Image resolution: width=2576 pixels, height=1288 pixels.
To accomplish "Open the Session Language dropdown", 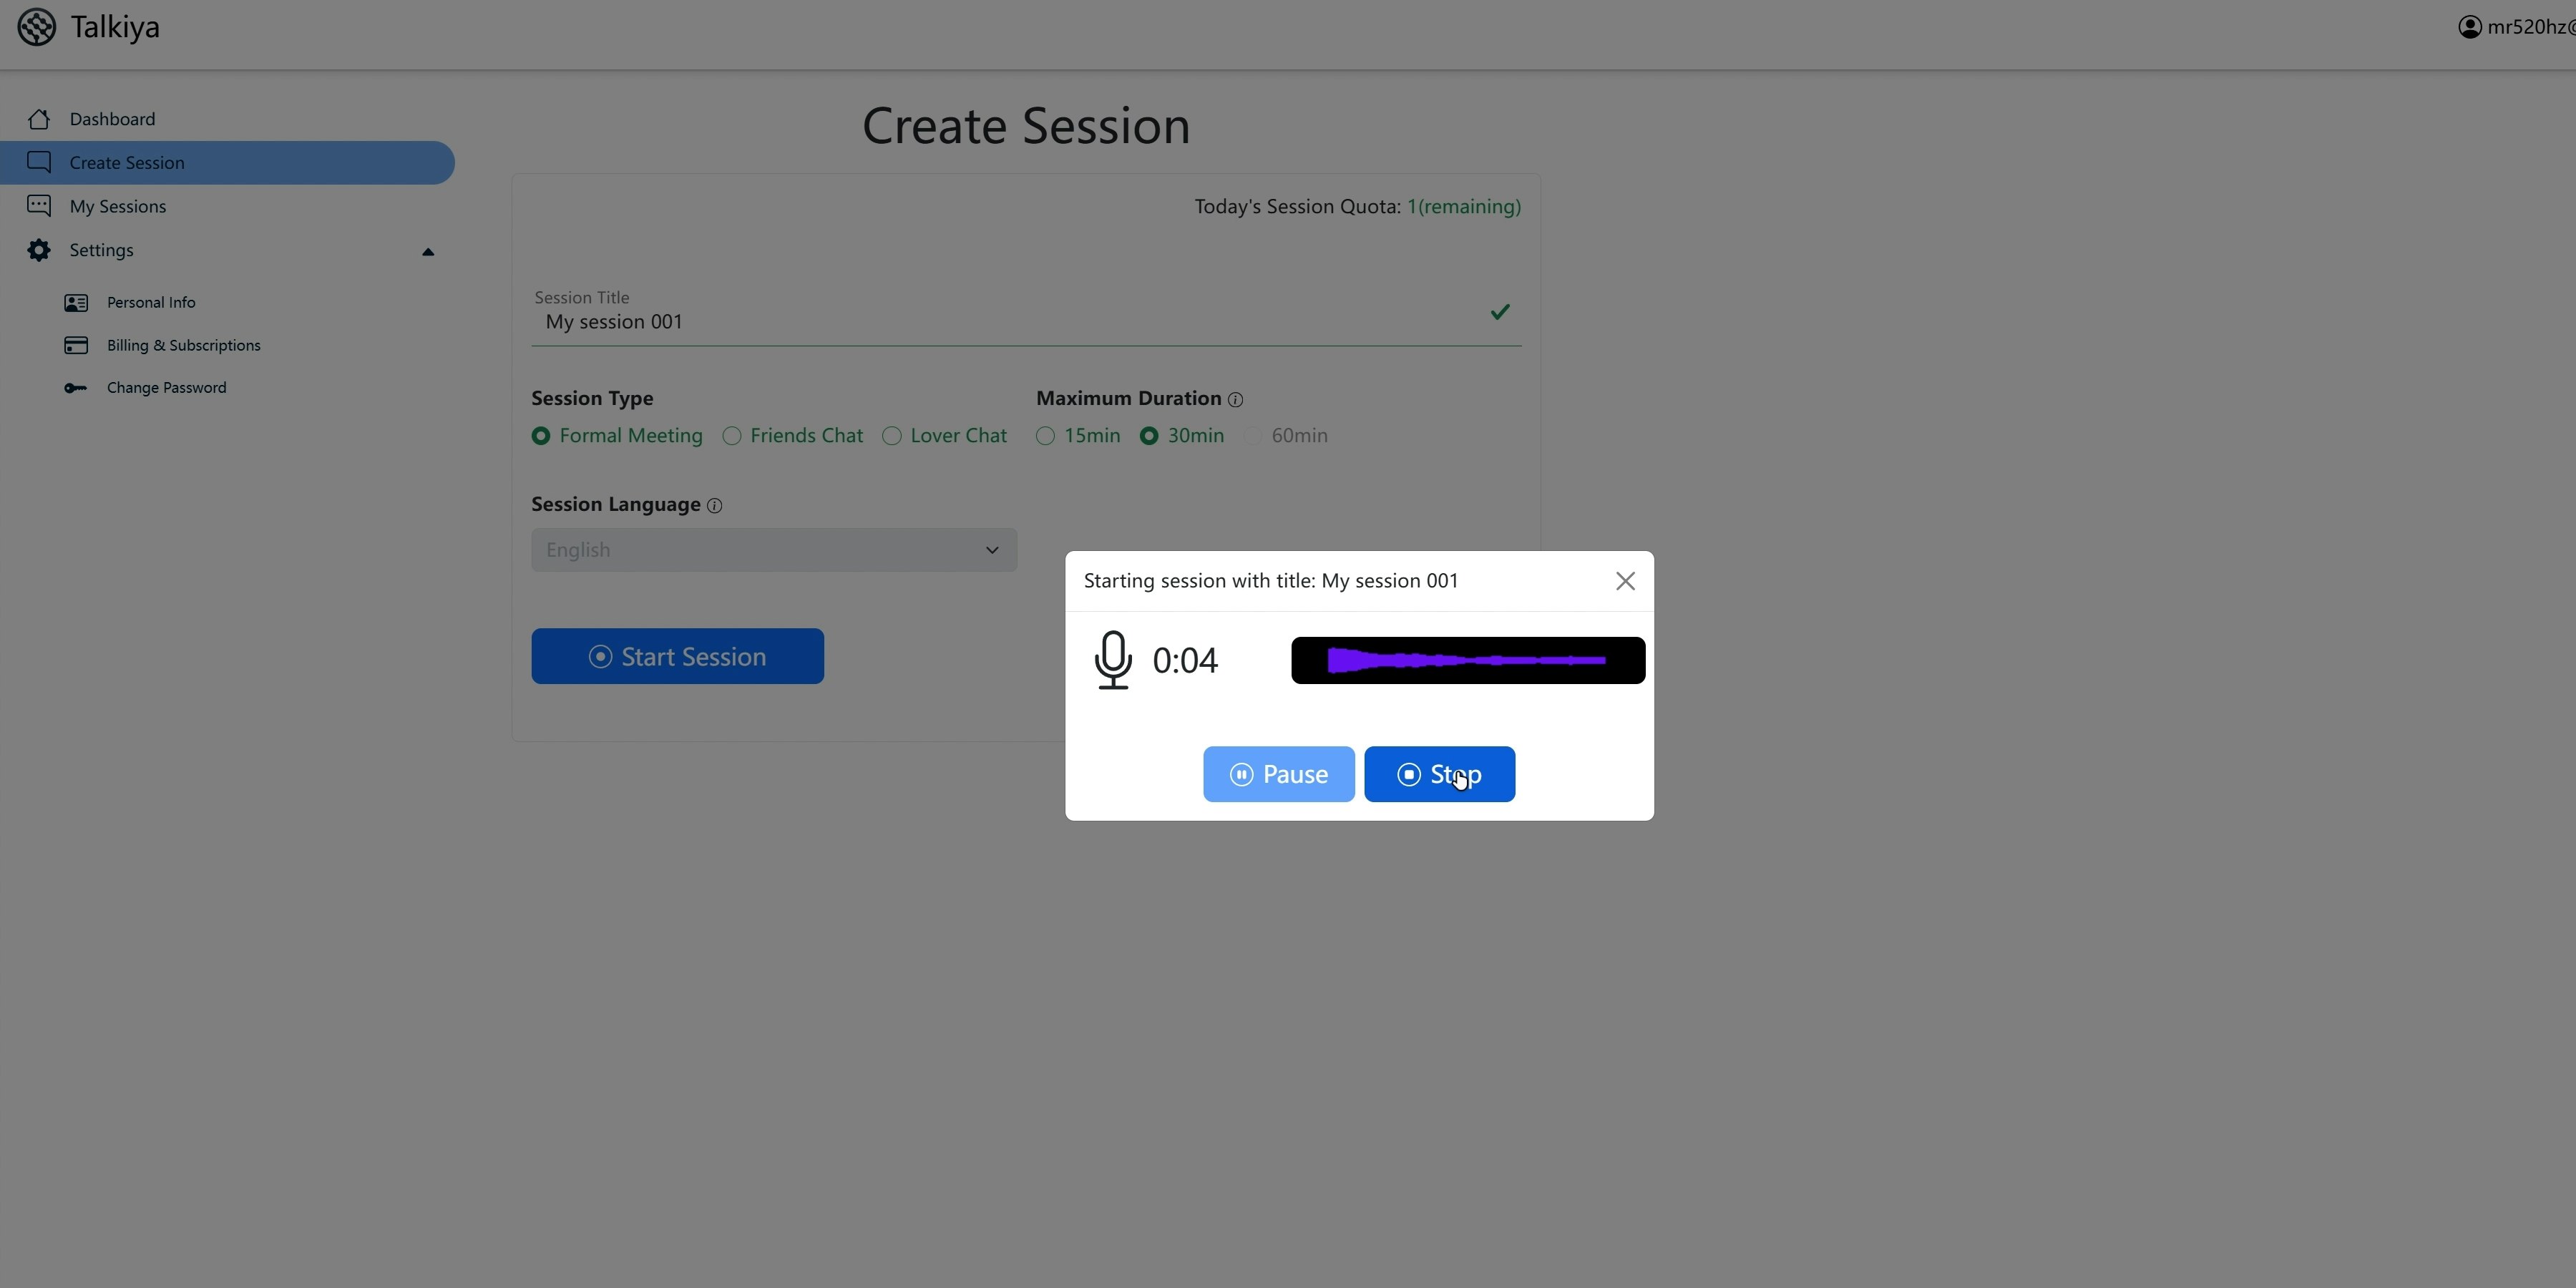I will [773, 550].
